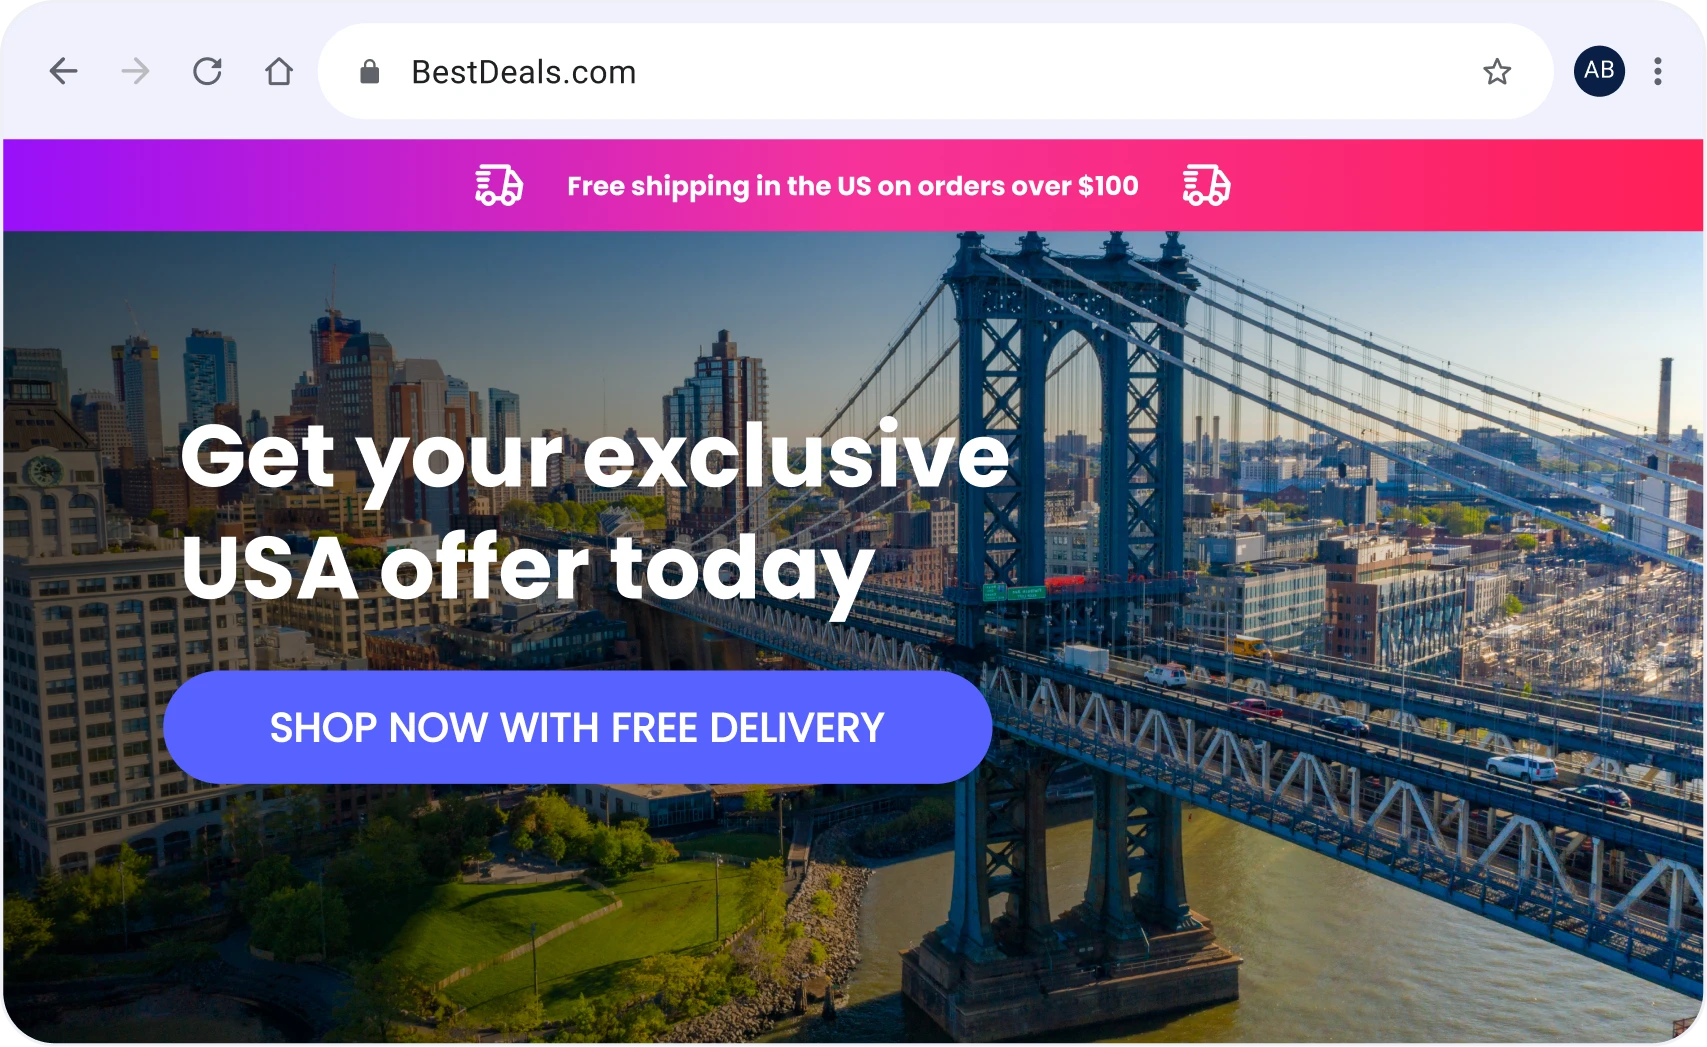Open the AB profile avatar

click(1599, 71)
